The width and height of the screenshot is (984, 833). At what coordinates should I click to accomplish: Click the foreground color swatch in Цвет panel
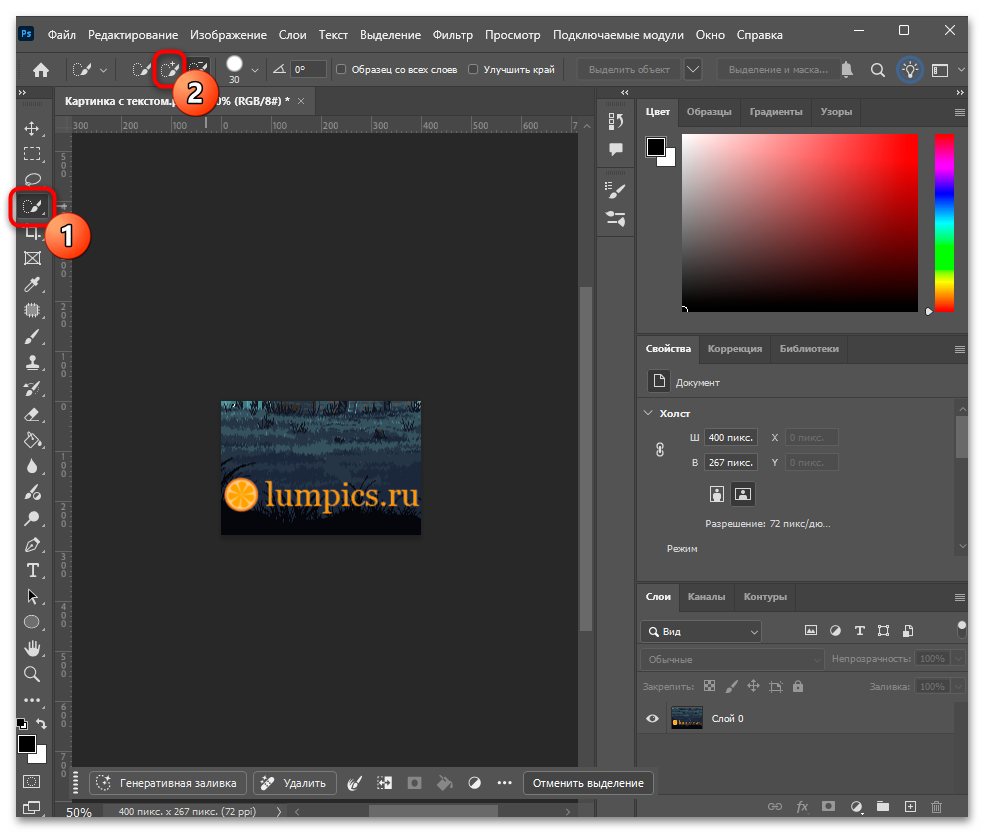click(656, 146)
